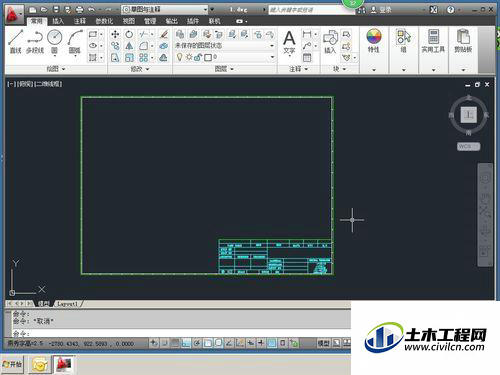
Task: Open the WCS coordinate system dropdown
Action: coord(468,146)
